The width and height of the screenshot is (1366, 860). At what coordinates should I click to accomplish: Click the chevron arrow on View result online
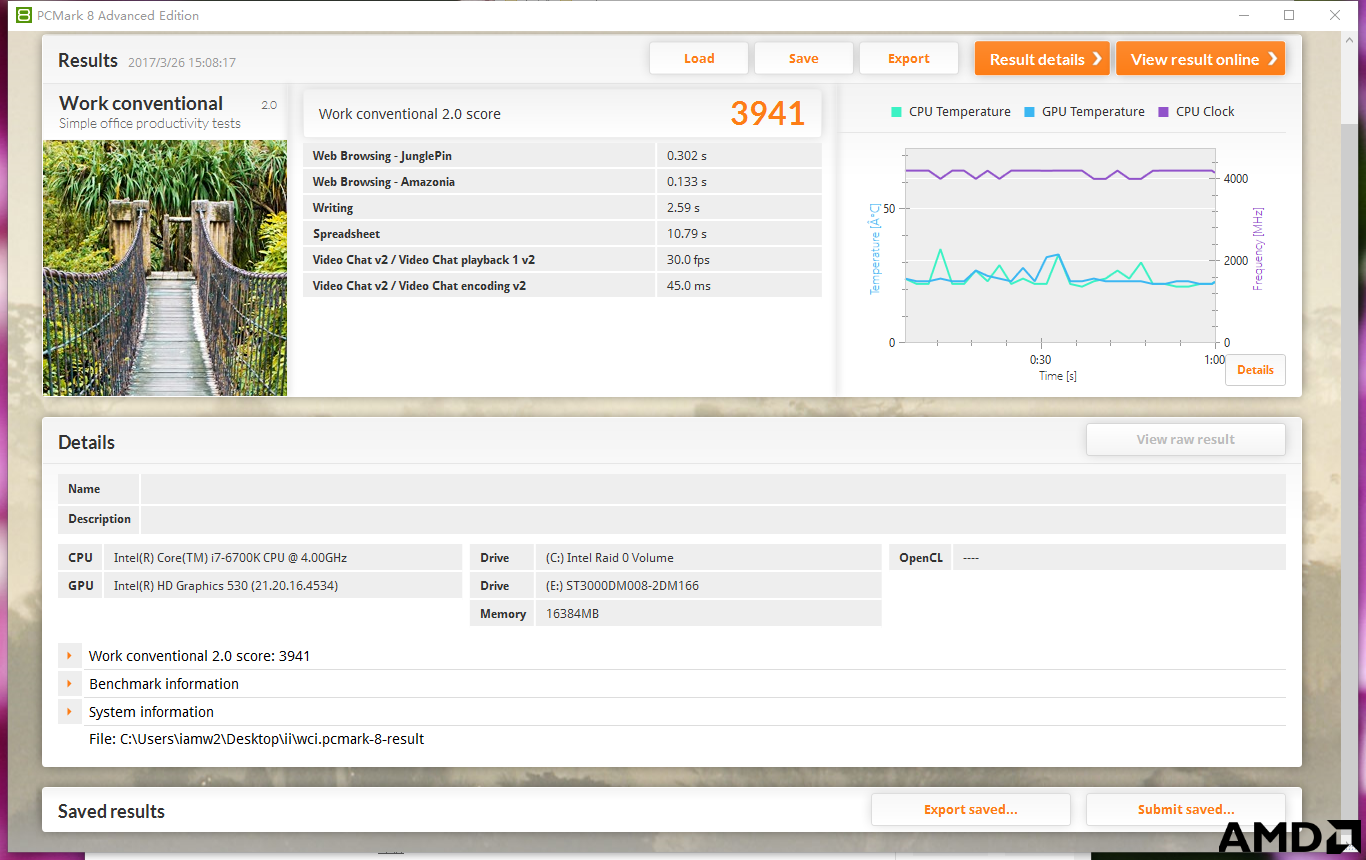click(x=1272, y=59)
